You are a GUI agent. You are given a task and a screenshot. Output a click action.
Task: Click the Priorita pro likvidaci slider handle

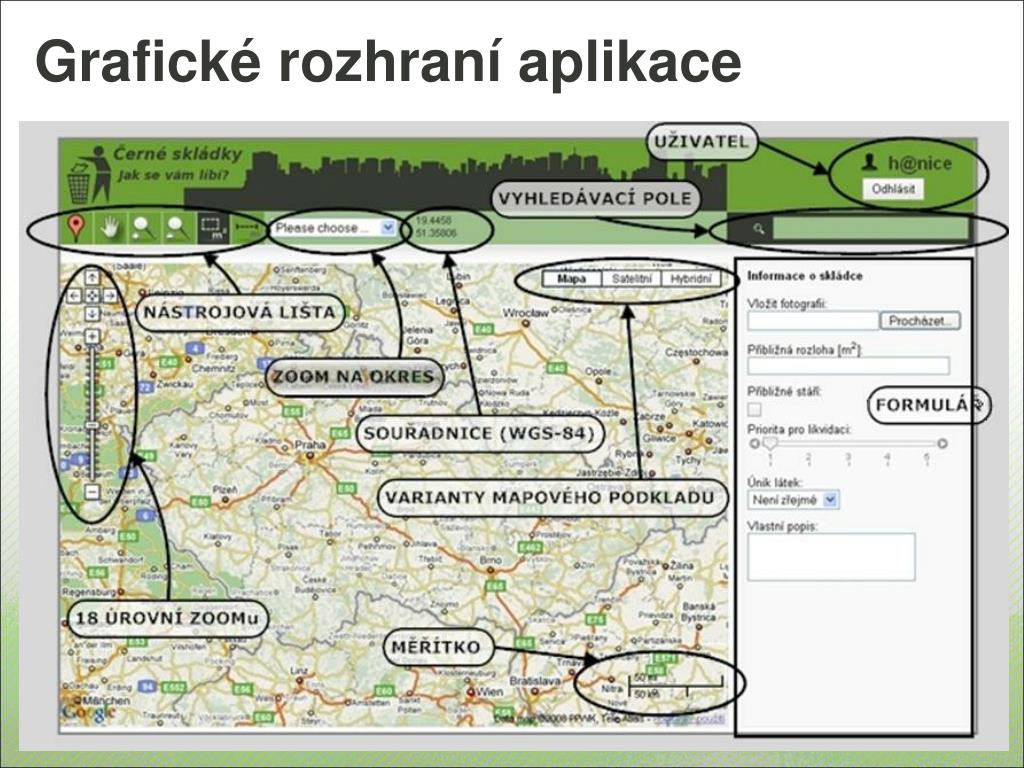point(771,443)
